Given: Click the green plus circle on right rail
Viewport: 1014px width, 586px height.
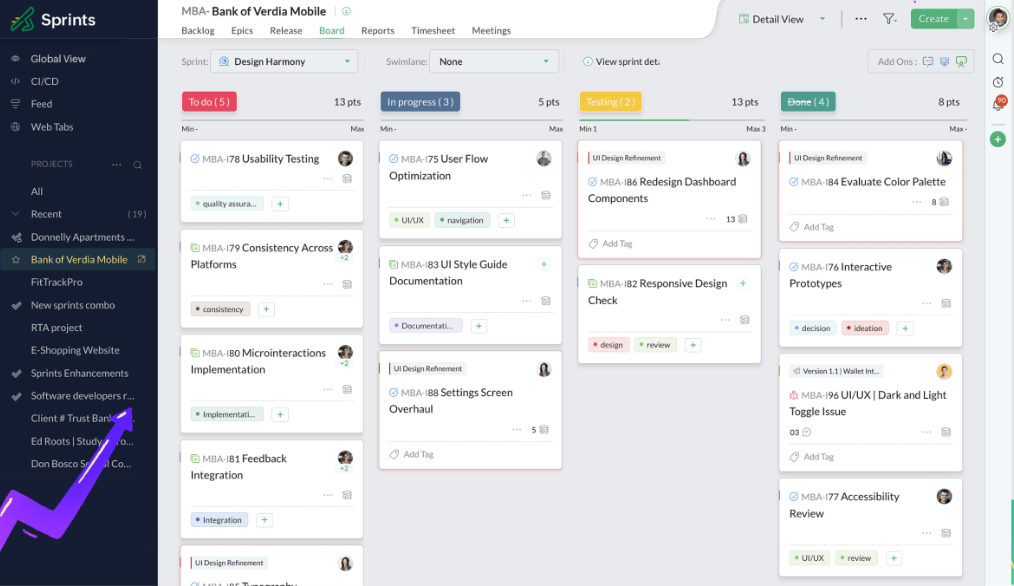Looking at the screenshot, I should coord(998,139).
